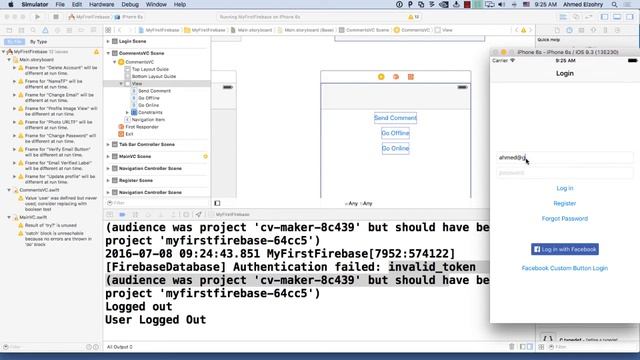Click the volume icon in menu bar
The height and width of the screenshot is (360, 640).
tap(501, 4)
